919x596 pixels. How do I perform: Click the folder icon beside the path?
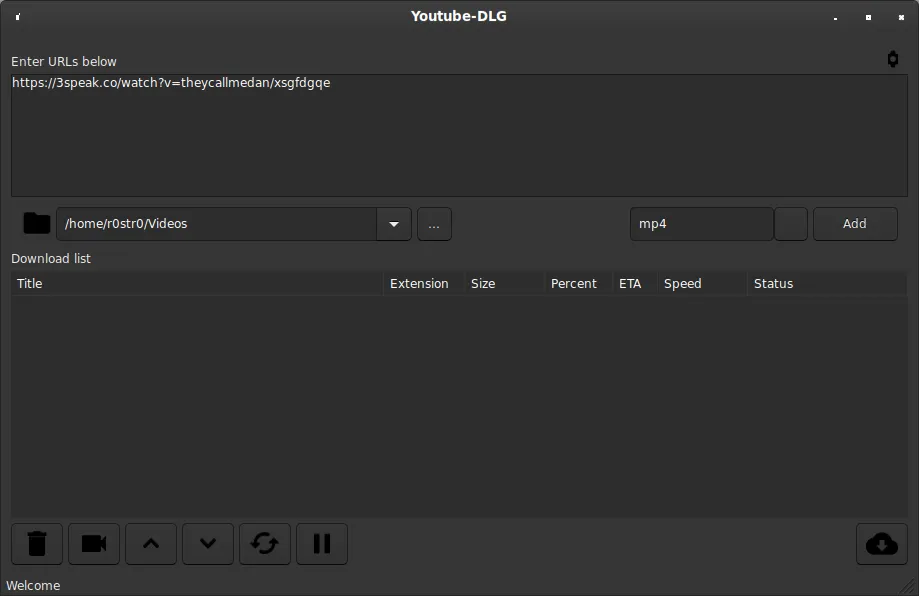(x=36, y=223)
